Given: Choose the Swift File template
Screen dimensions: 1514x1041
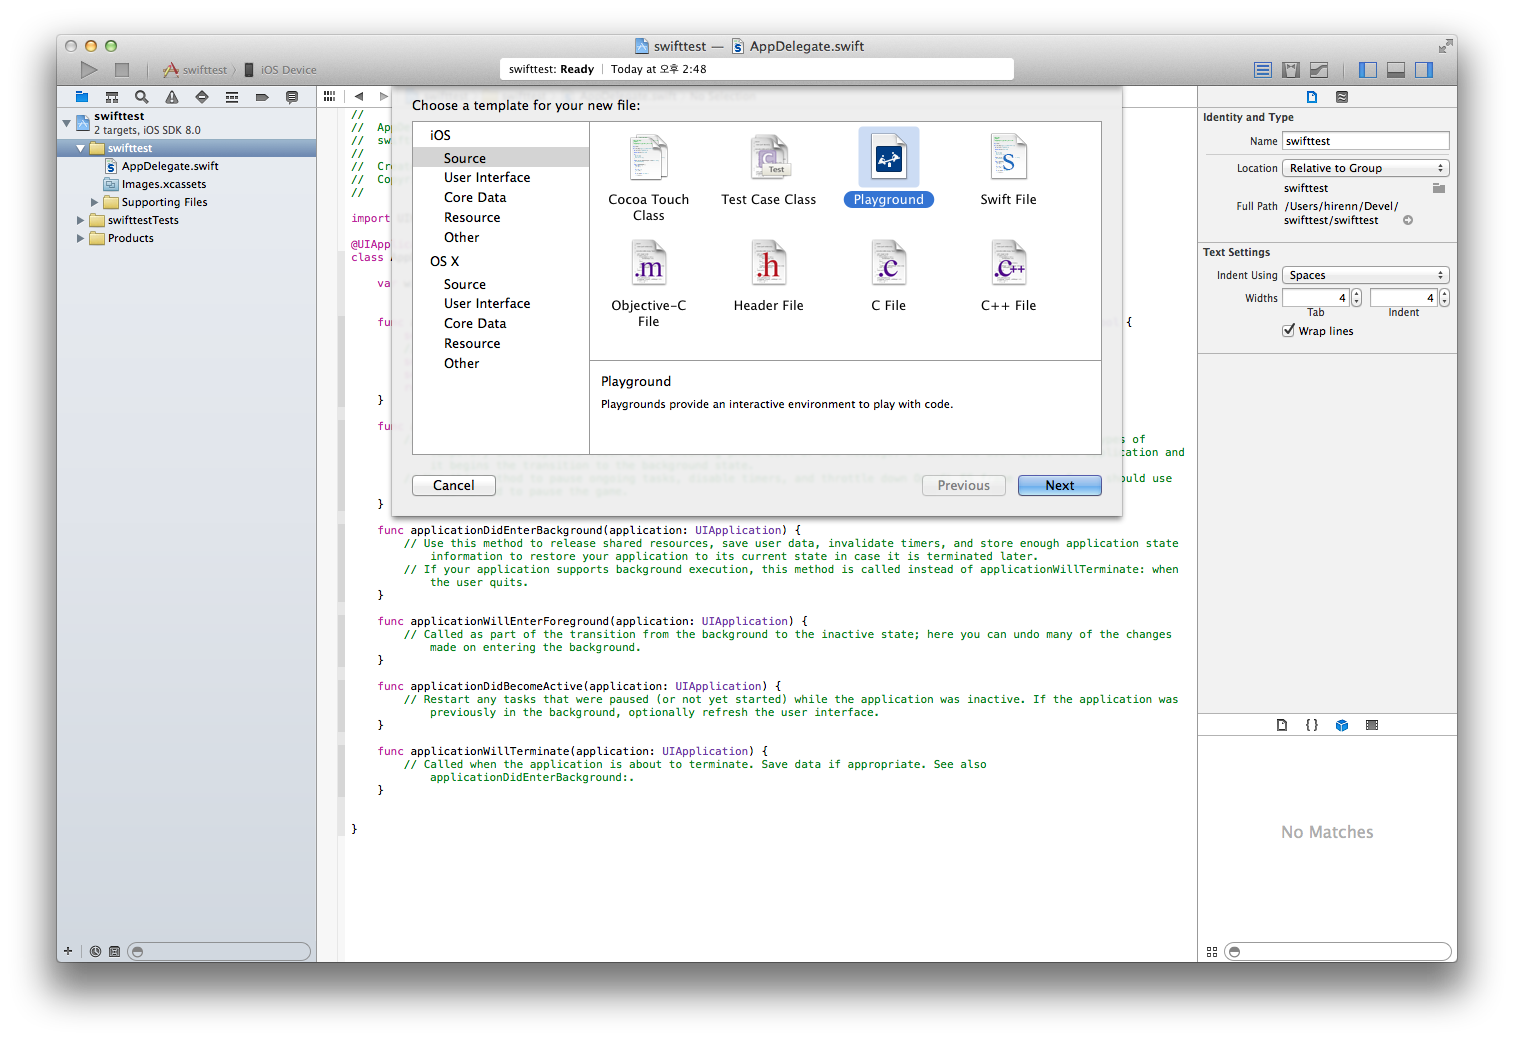Looking at the screenshot, I should tap(1008, 170).
